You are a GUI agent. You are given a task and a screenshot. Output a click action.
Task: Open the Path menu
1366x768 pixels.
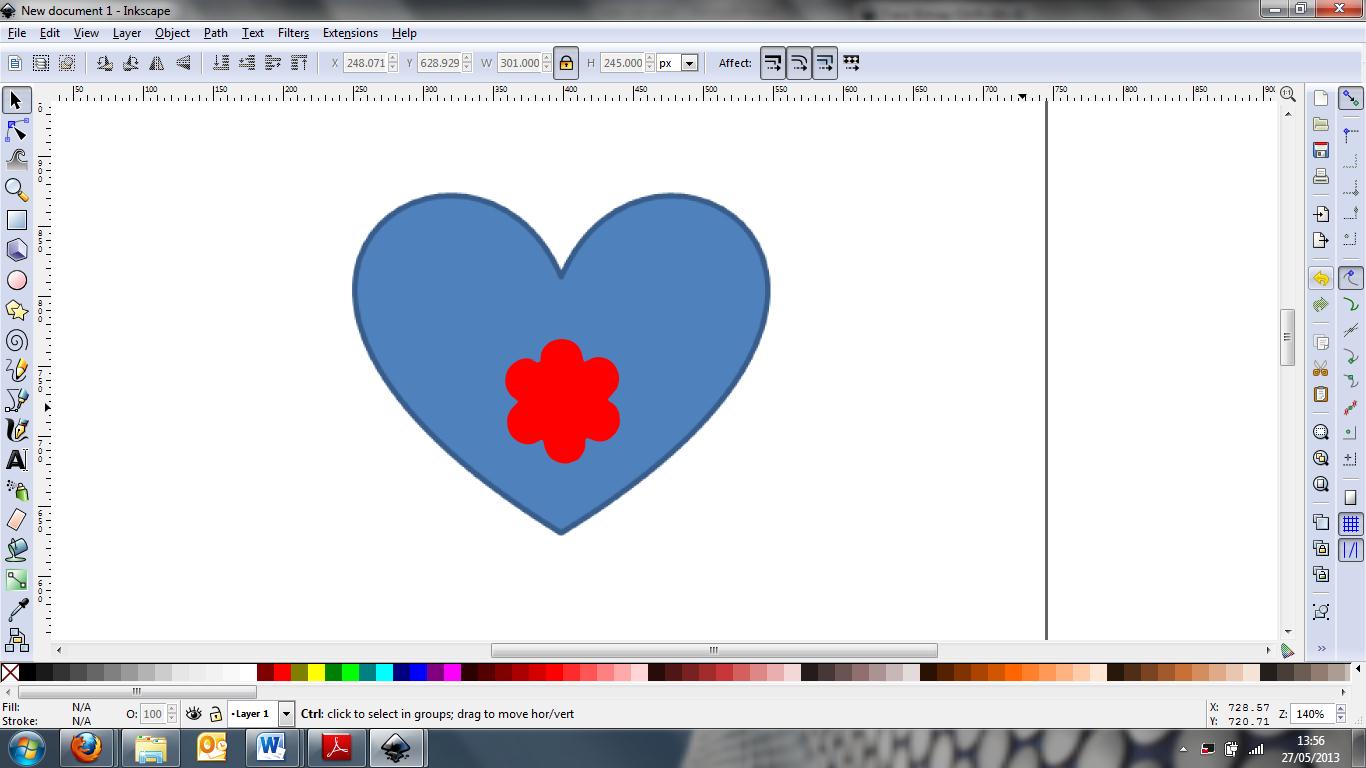(x=216, y=33)
